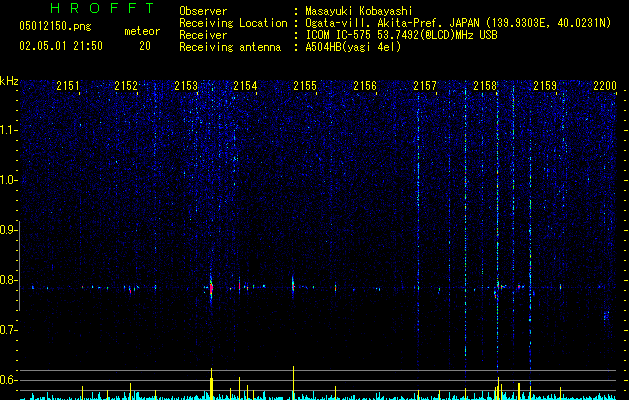Click the kHz axis unit label
The height and width of the screenshot is (400, 629).
tap(9, 81)
